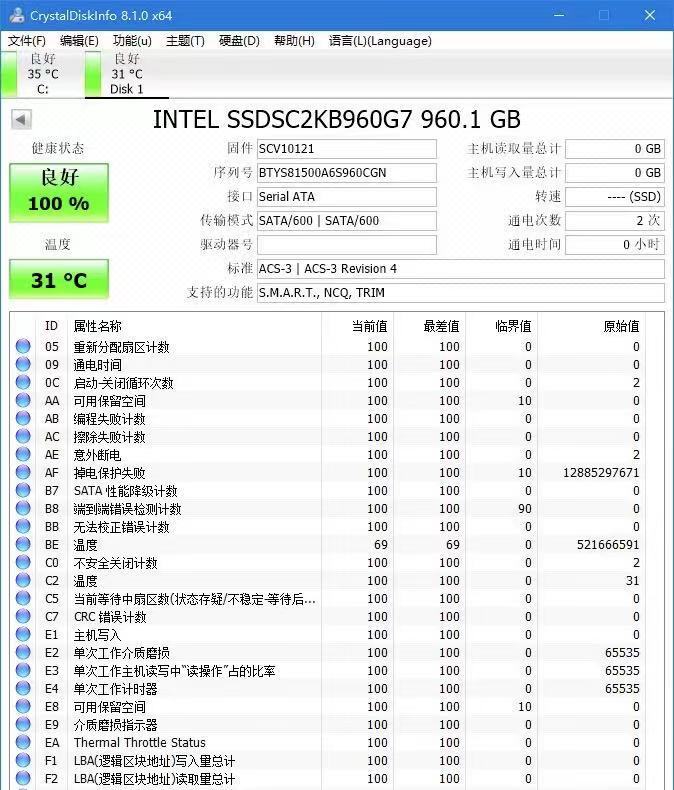Click status orb for attribute C0

tap(23, 562)
